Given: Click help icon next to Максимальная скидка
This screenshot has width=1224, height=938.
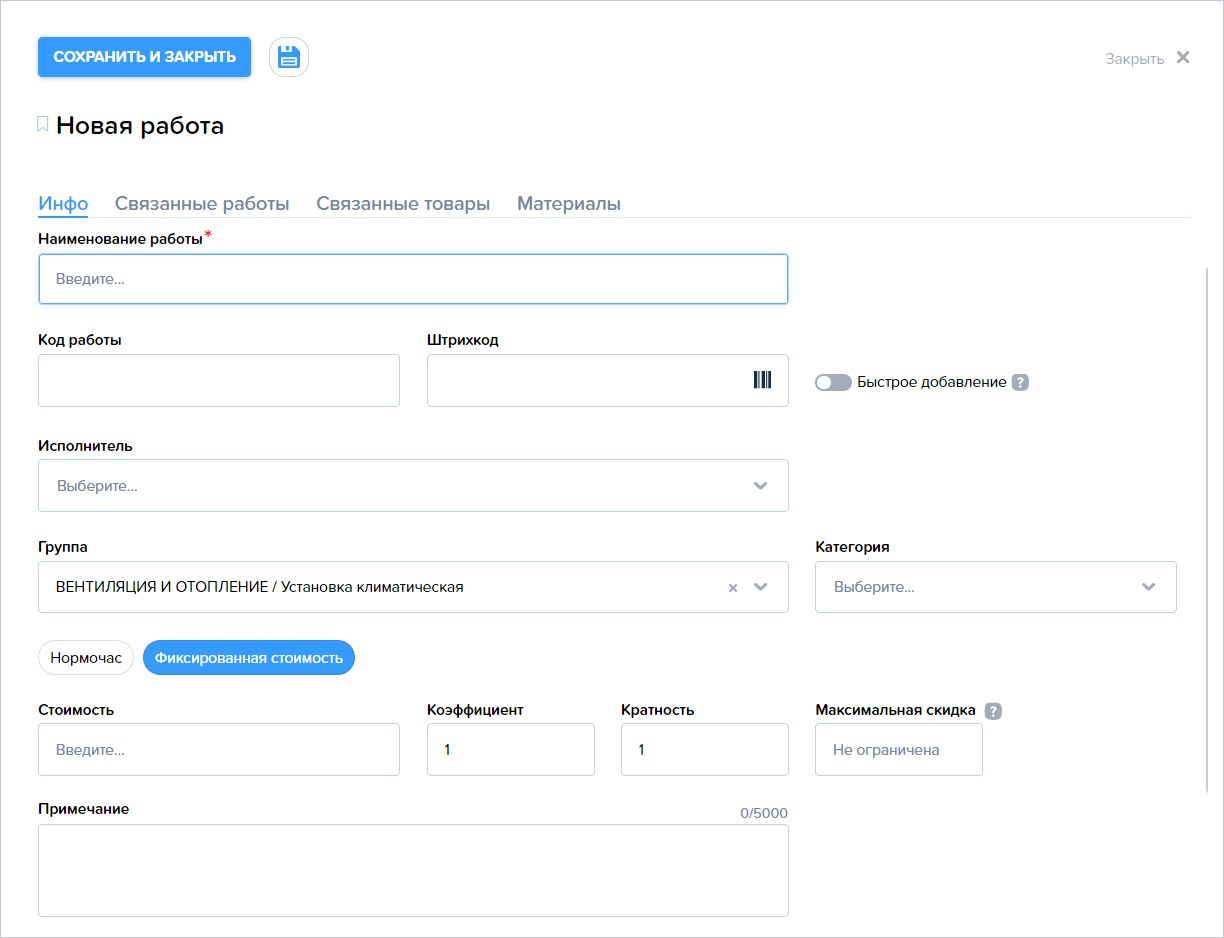Looking at the screenshot, I should pyautogui.click(x=993, y=711).
